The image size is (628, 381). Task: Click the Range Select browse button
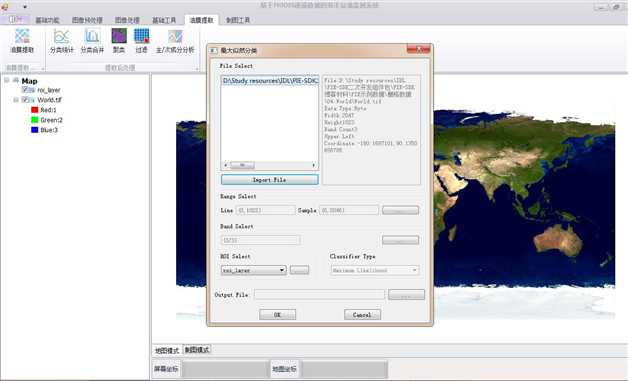(x=401, y=210)
